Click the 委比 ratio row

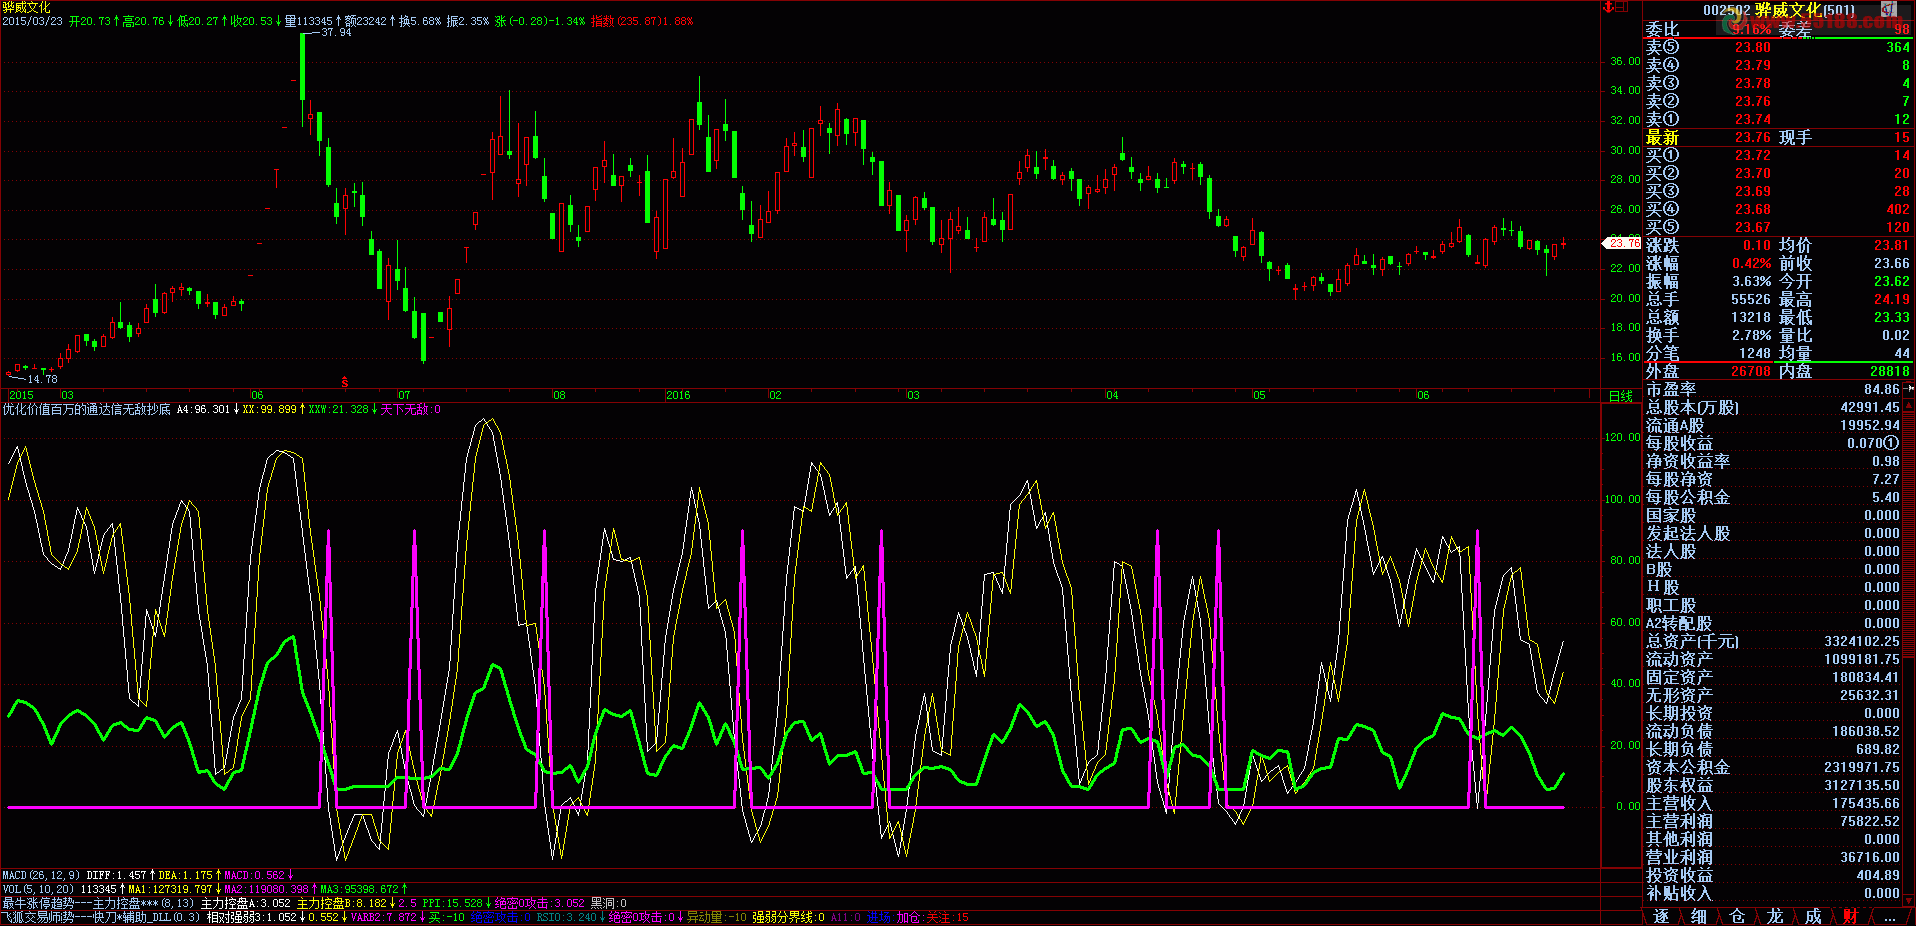click(1778, 29)
